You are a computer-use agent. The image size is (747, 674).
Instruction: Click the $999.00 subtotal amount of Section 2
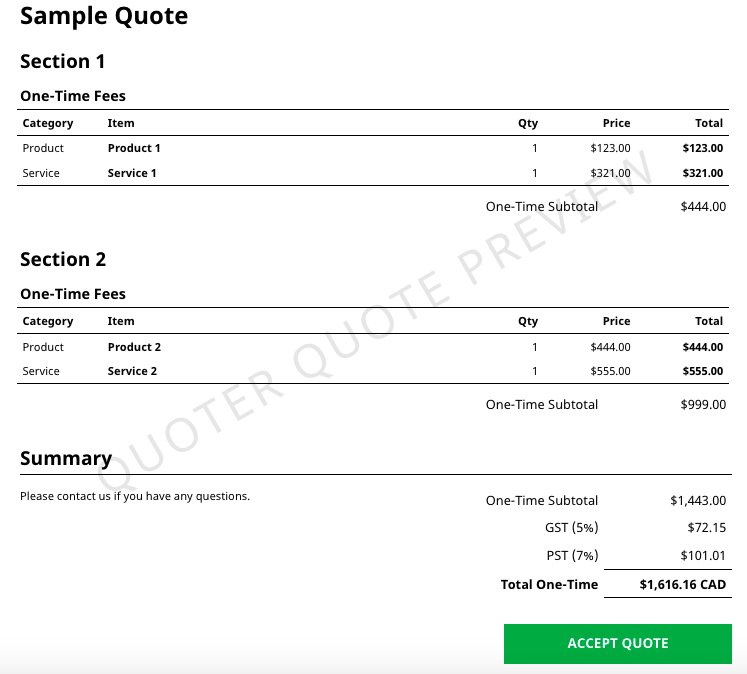click(x=703, y=405)
